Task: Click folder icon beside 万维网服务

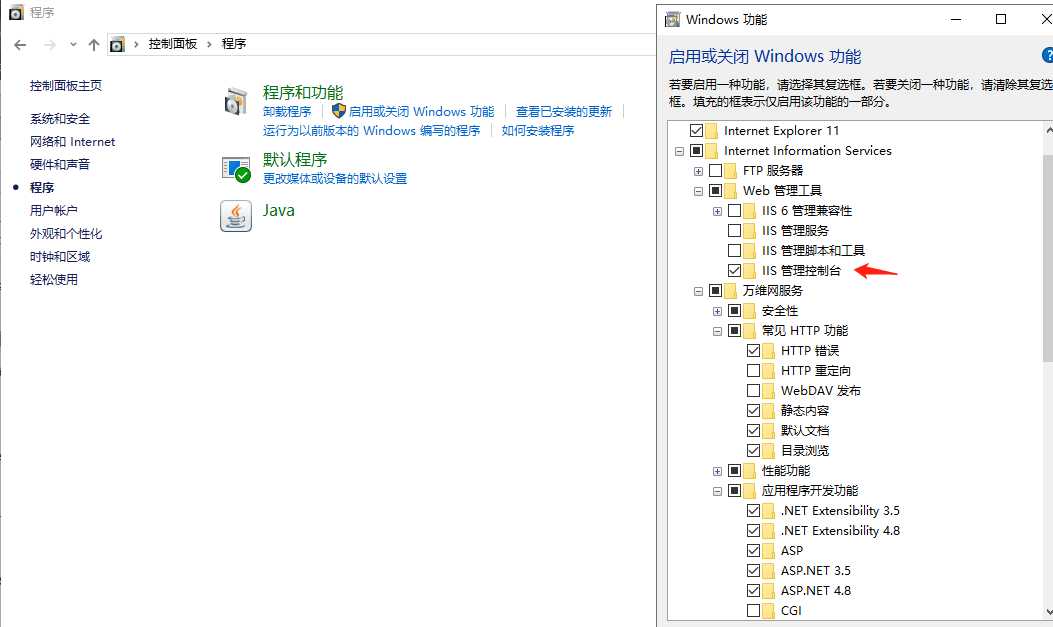Action: (730, 291)
